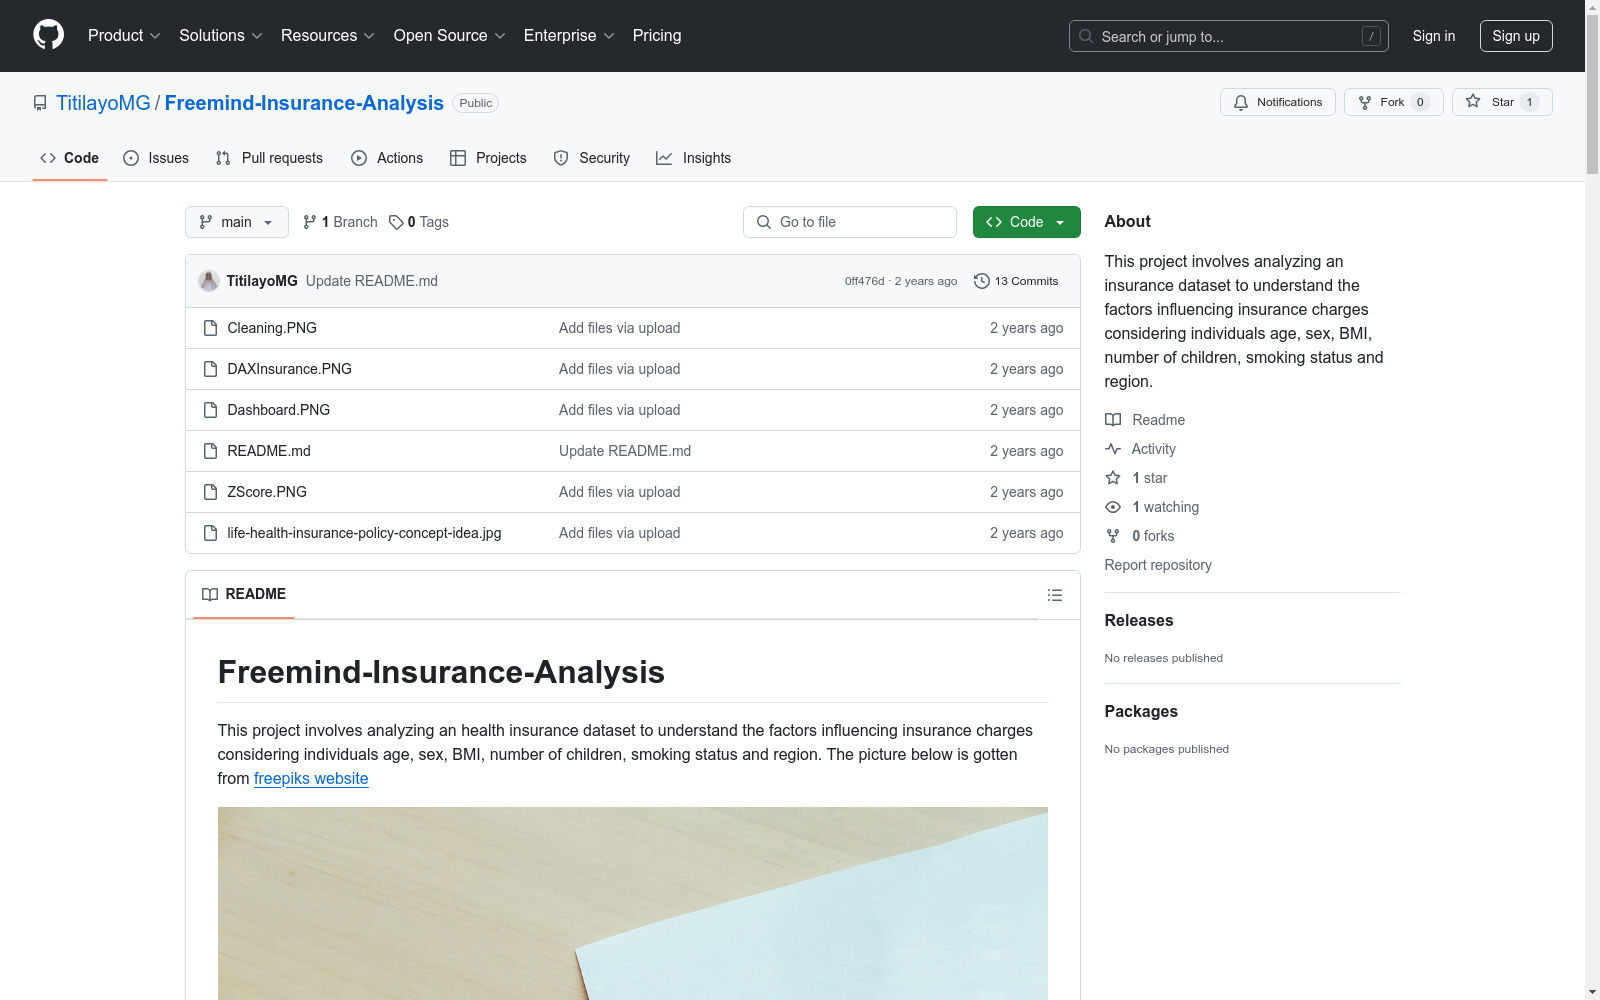
Task: Open the Issues tab
Action: [156, 158]
